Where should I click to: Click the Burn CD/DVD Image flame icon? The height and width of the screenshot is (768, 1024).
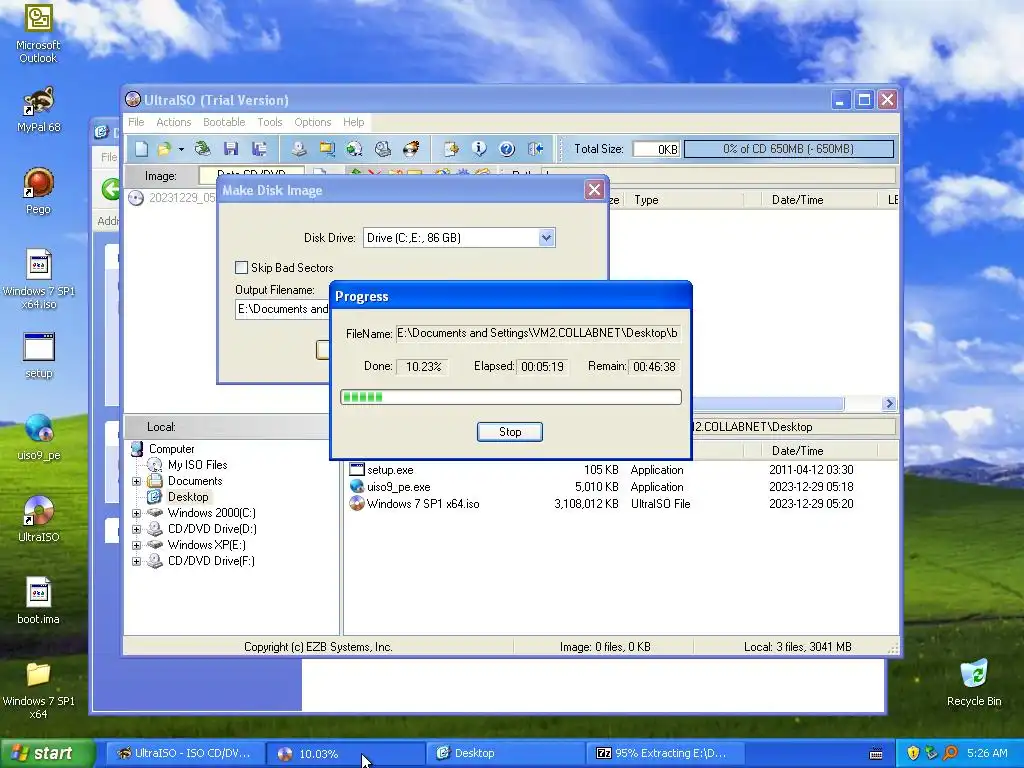click(411, 149)
